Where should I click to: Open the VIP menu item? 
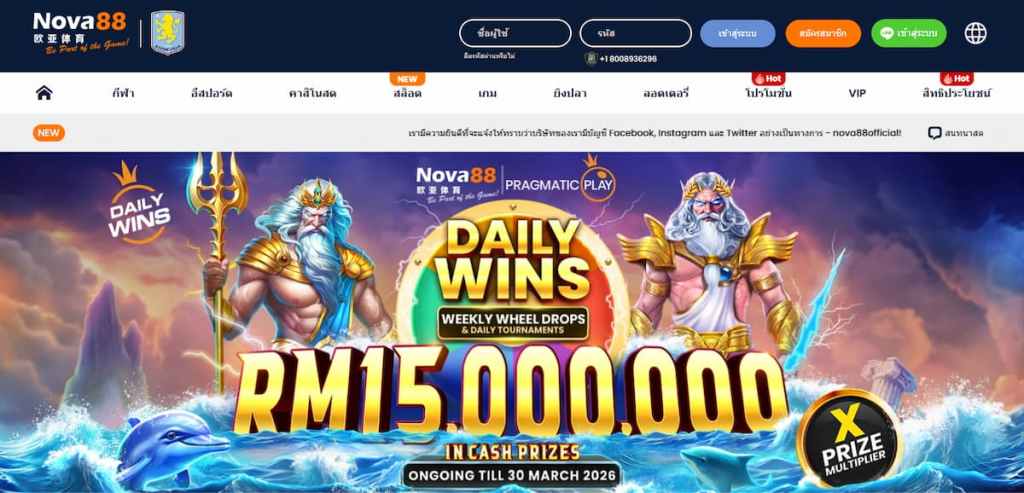pos(857,93)
